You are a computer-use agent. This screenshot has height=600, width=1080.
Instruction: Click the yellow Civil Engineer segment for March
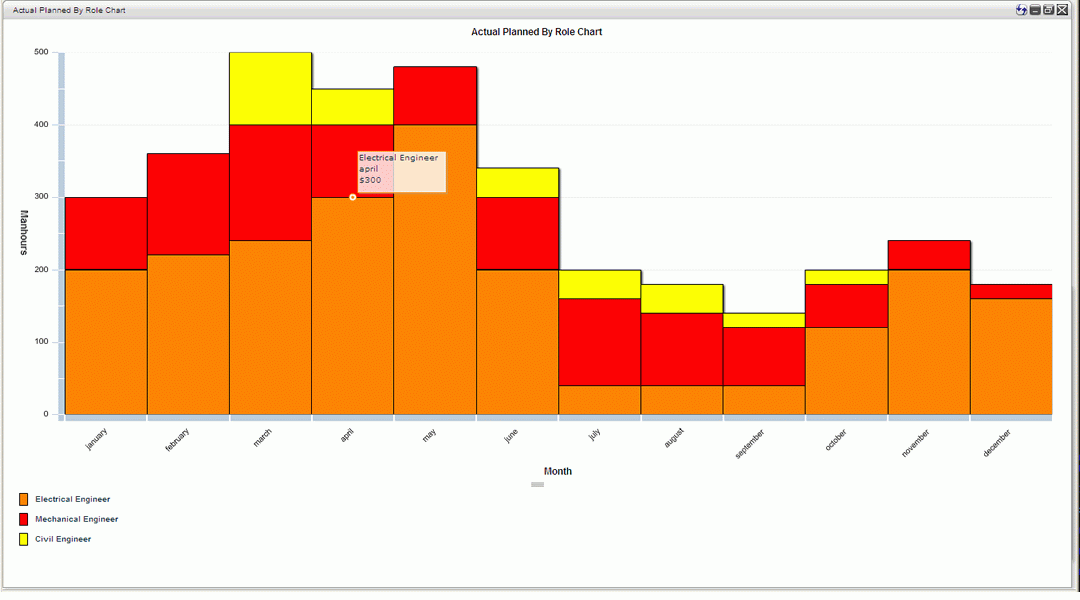click(x=270, y=88)
